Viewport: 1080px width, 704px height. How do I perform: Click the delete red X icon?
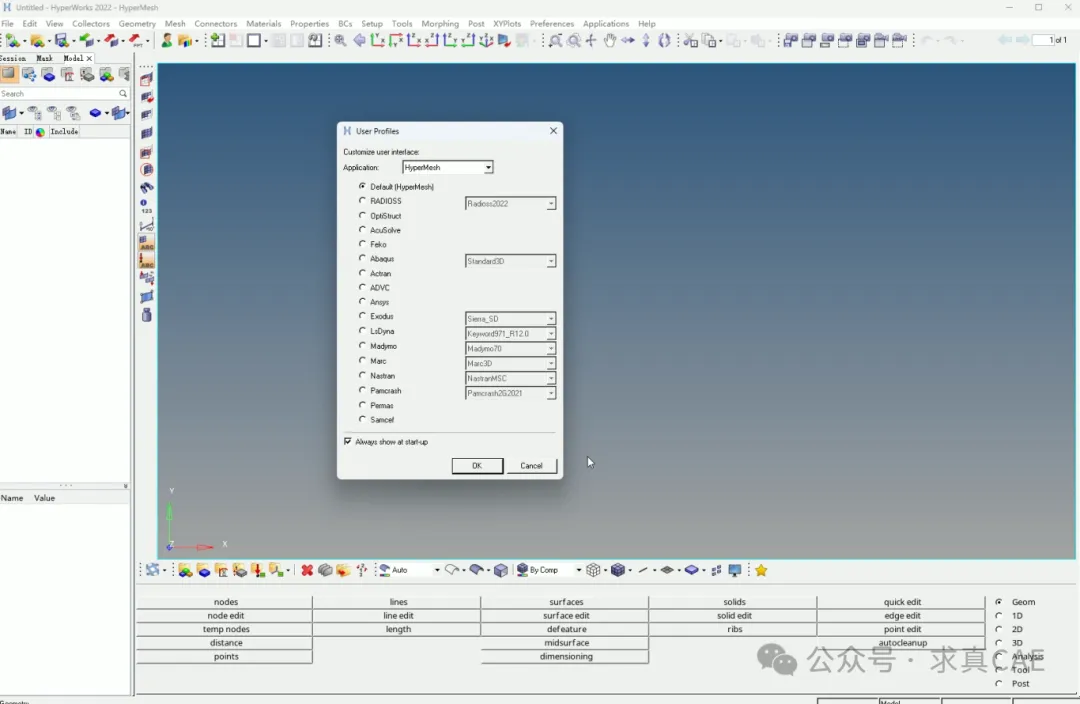click(x=307, y=570)
